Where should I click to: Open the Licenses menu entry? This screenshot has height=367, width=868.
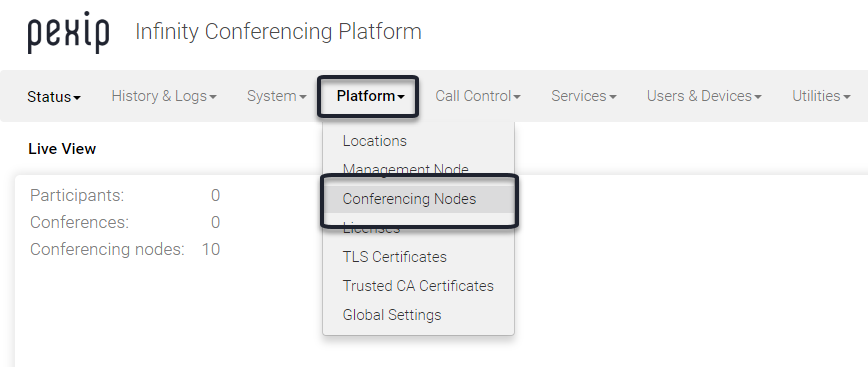click(x=371, y=228)
